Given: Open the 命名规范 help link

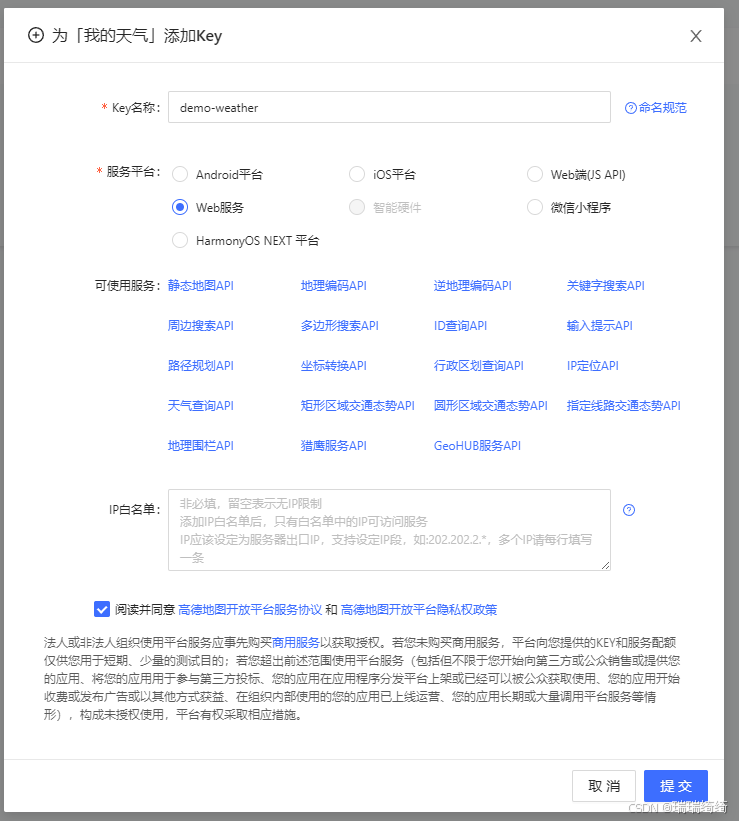Looking at the screenshot, I should [x=662, y=108].
